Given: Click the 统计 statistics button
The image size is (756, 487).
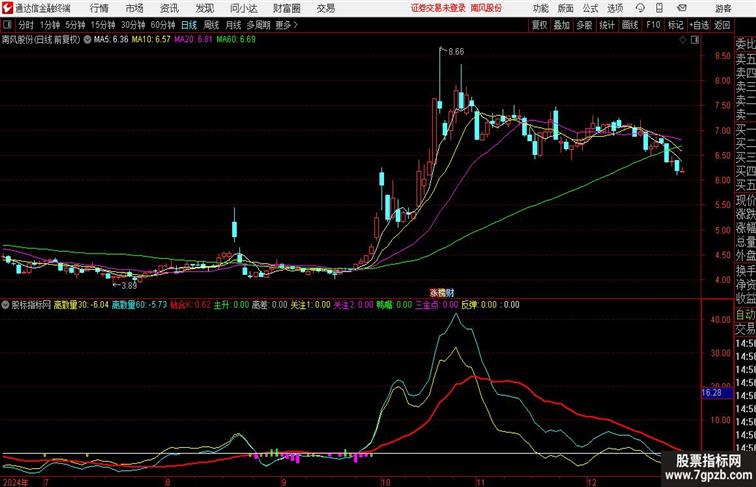Looking at the screenshot, I should [x=607, y=25].
